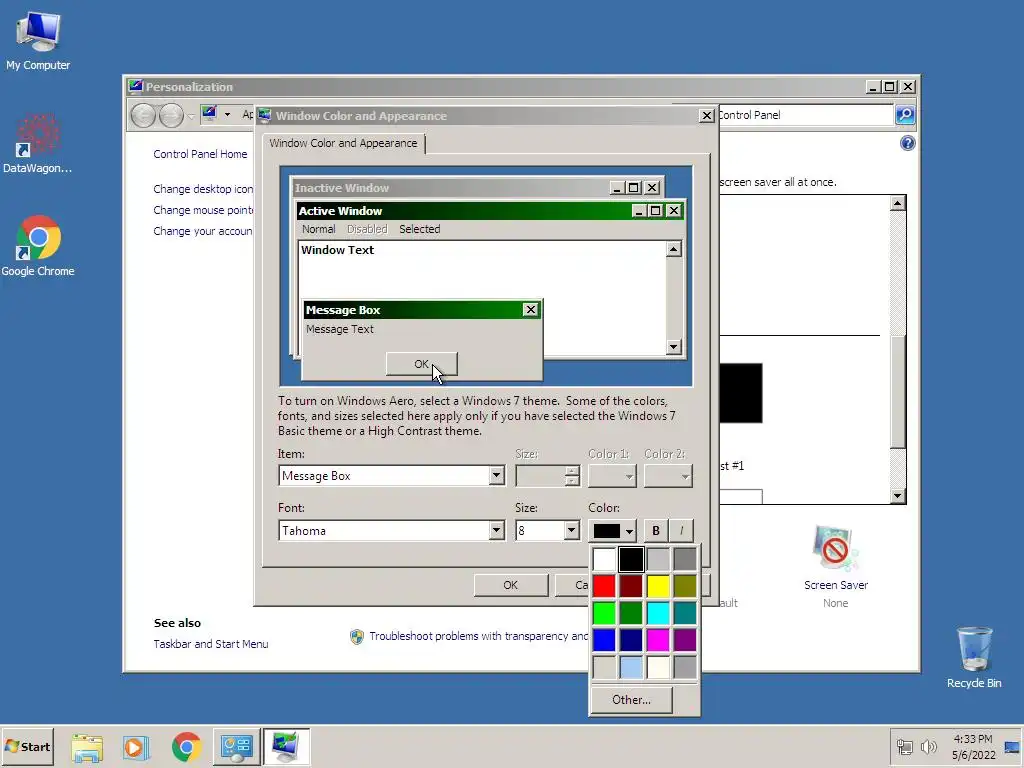This screenshot has height=768, width=1024.
Task: Select Personalization taskbar item
Action: (x=286, y=747)
